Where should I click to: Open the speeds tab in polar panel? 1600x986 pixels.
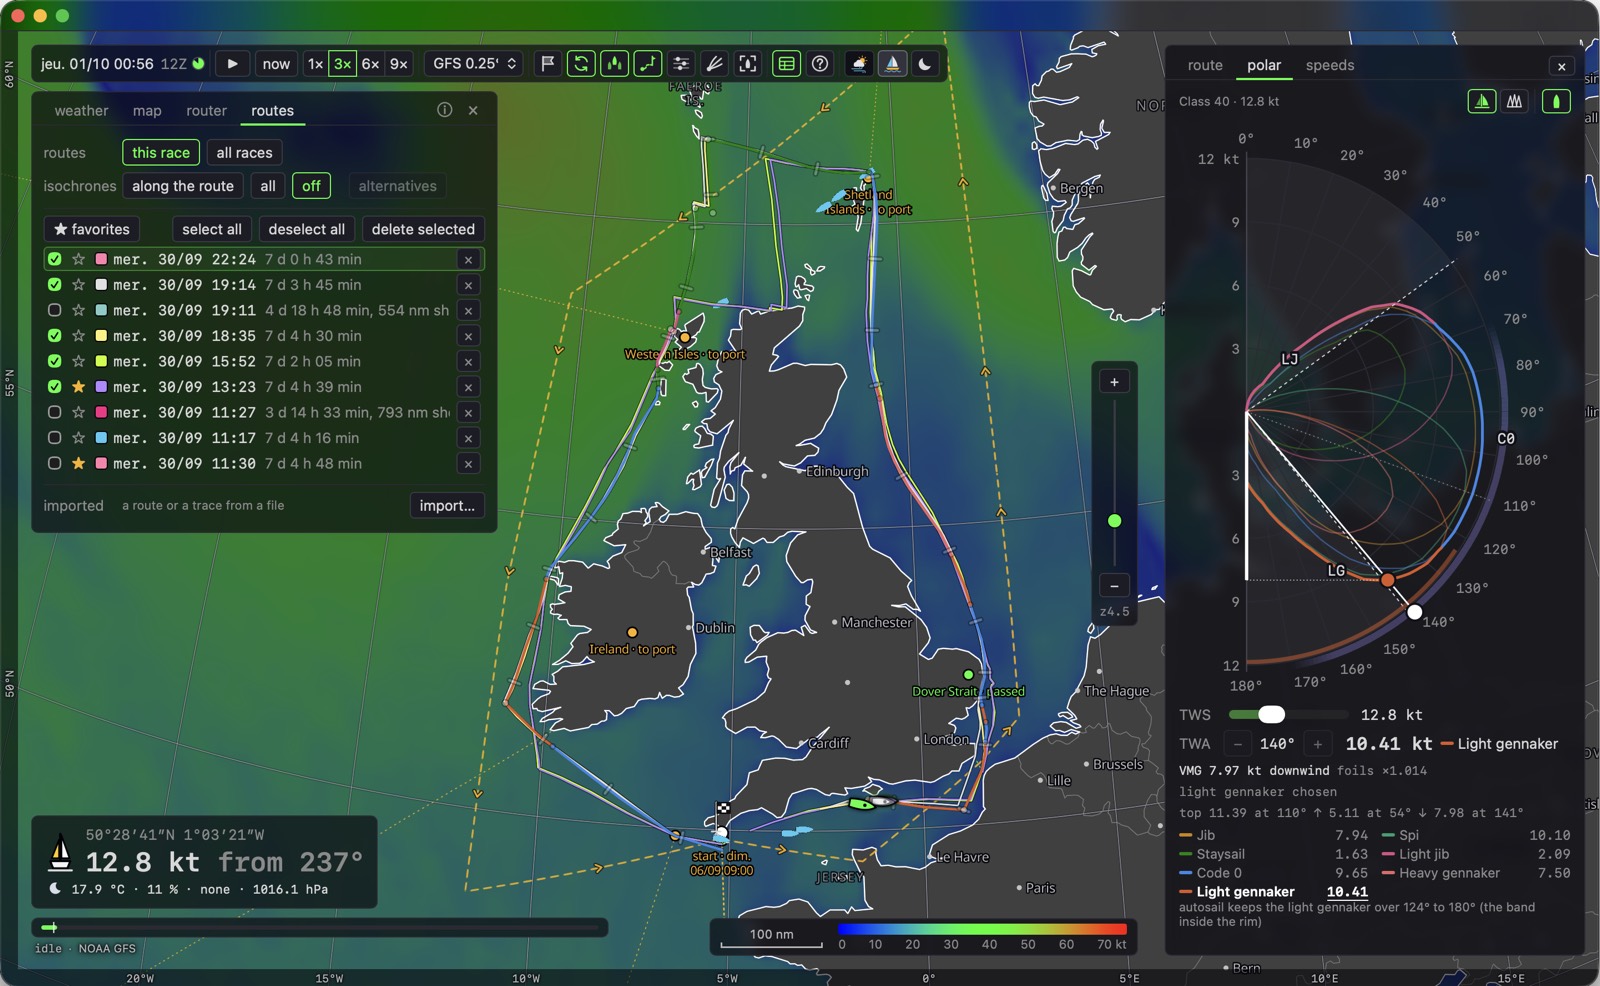coord(1330,65)
